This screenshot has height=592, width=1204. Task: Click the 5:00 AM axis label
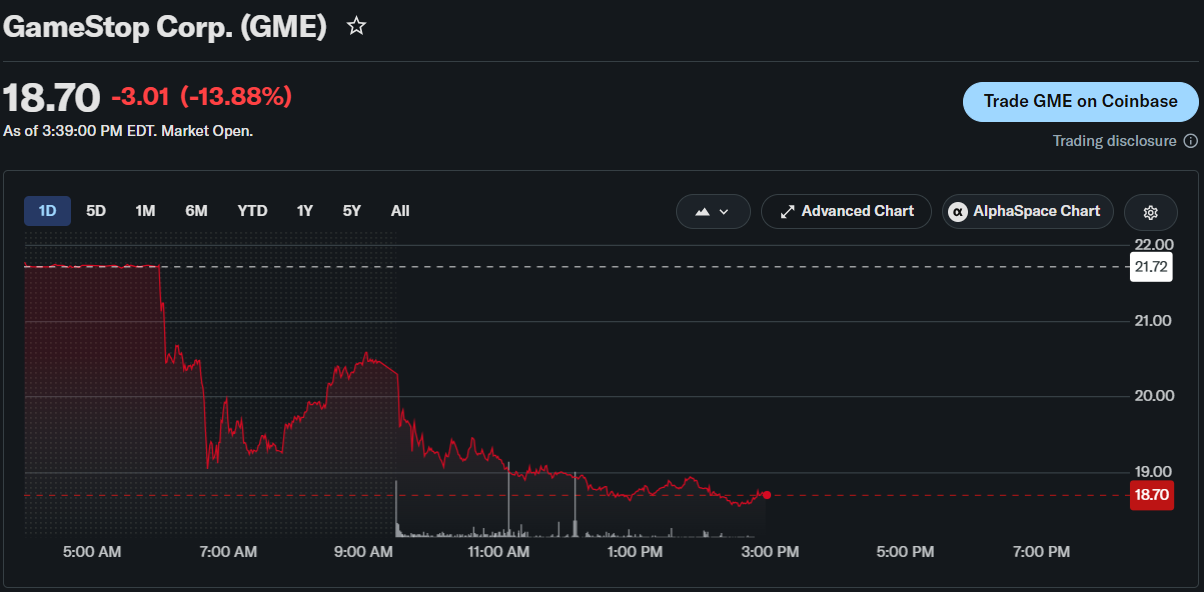coord(91,552)
